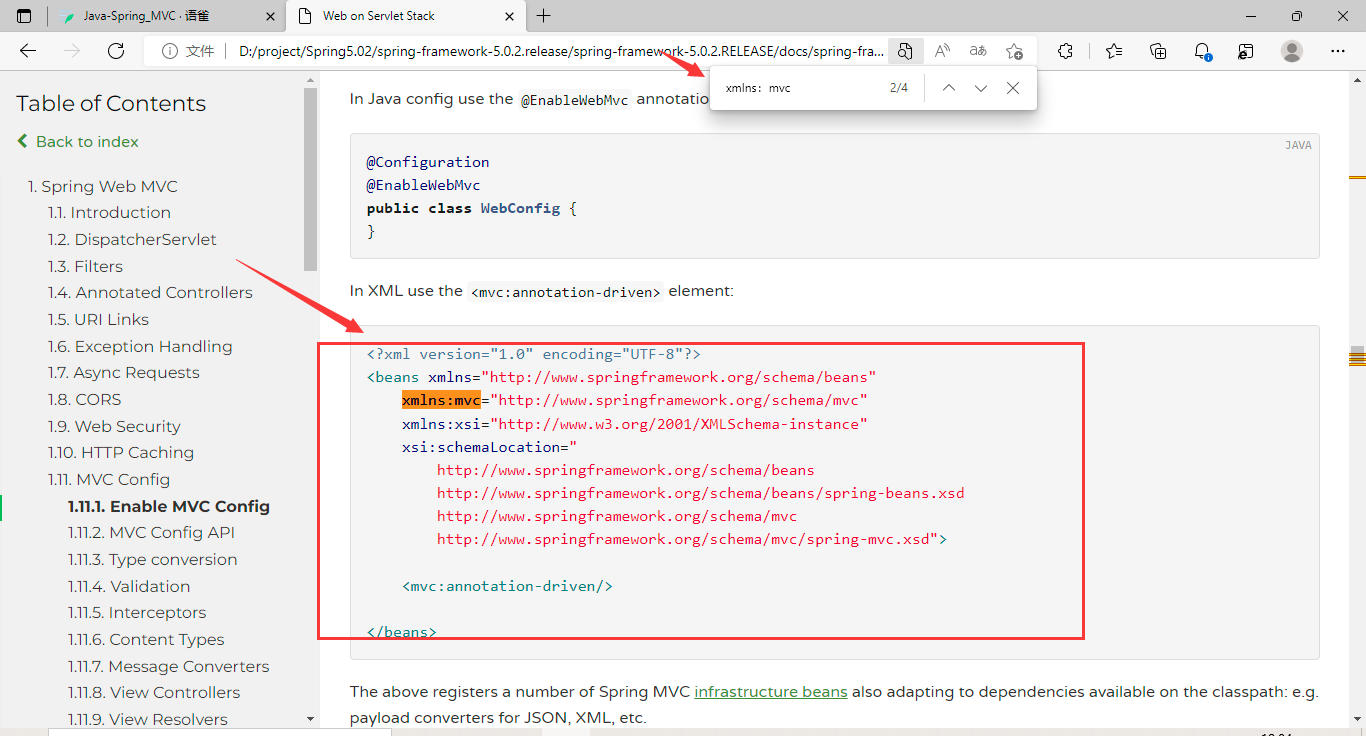Jump to the next find result
Image resolution: width=1366 pixels, height=736 pixels.
[x=981, y=88]
